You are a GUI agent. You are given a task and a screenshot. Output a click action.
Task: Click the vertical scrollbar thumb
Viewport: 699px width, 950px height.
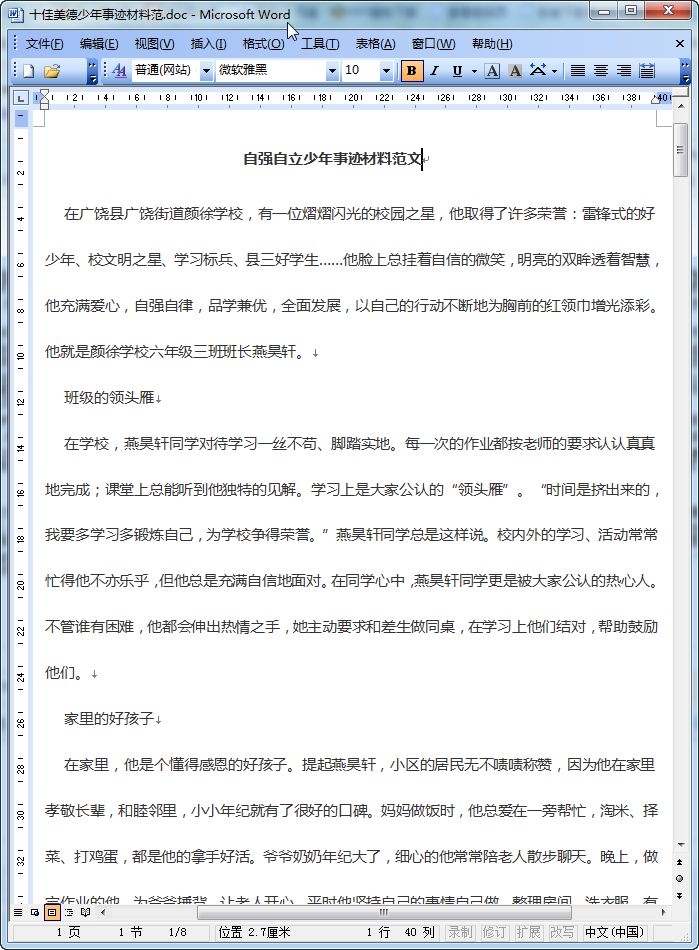click(680, 150)
